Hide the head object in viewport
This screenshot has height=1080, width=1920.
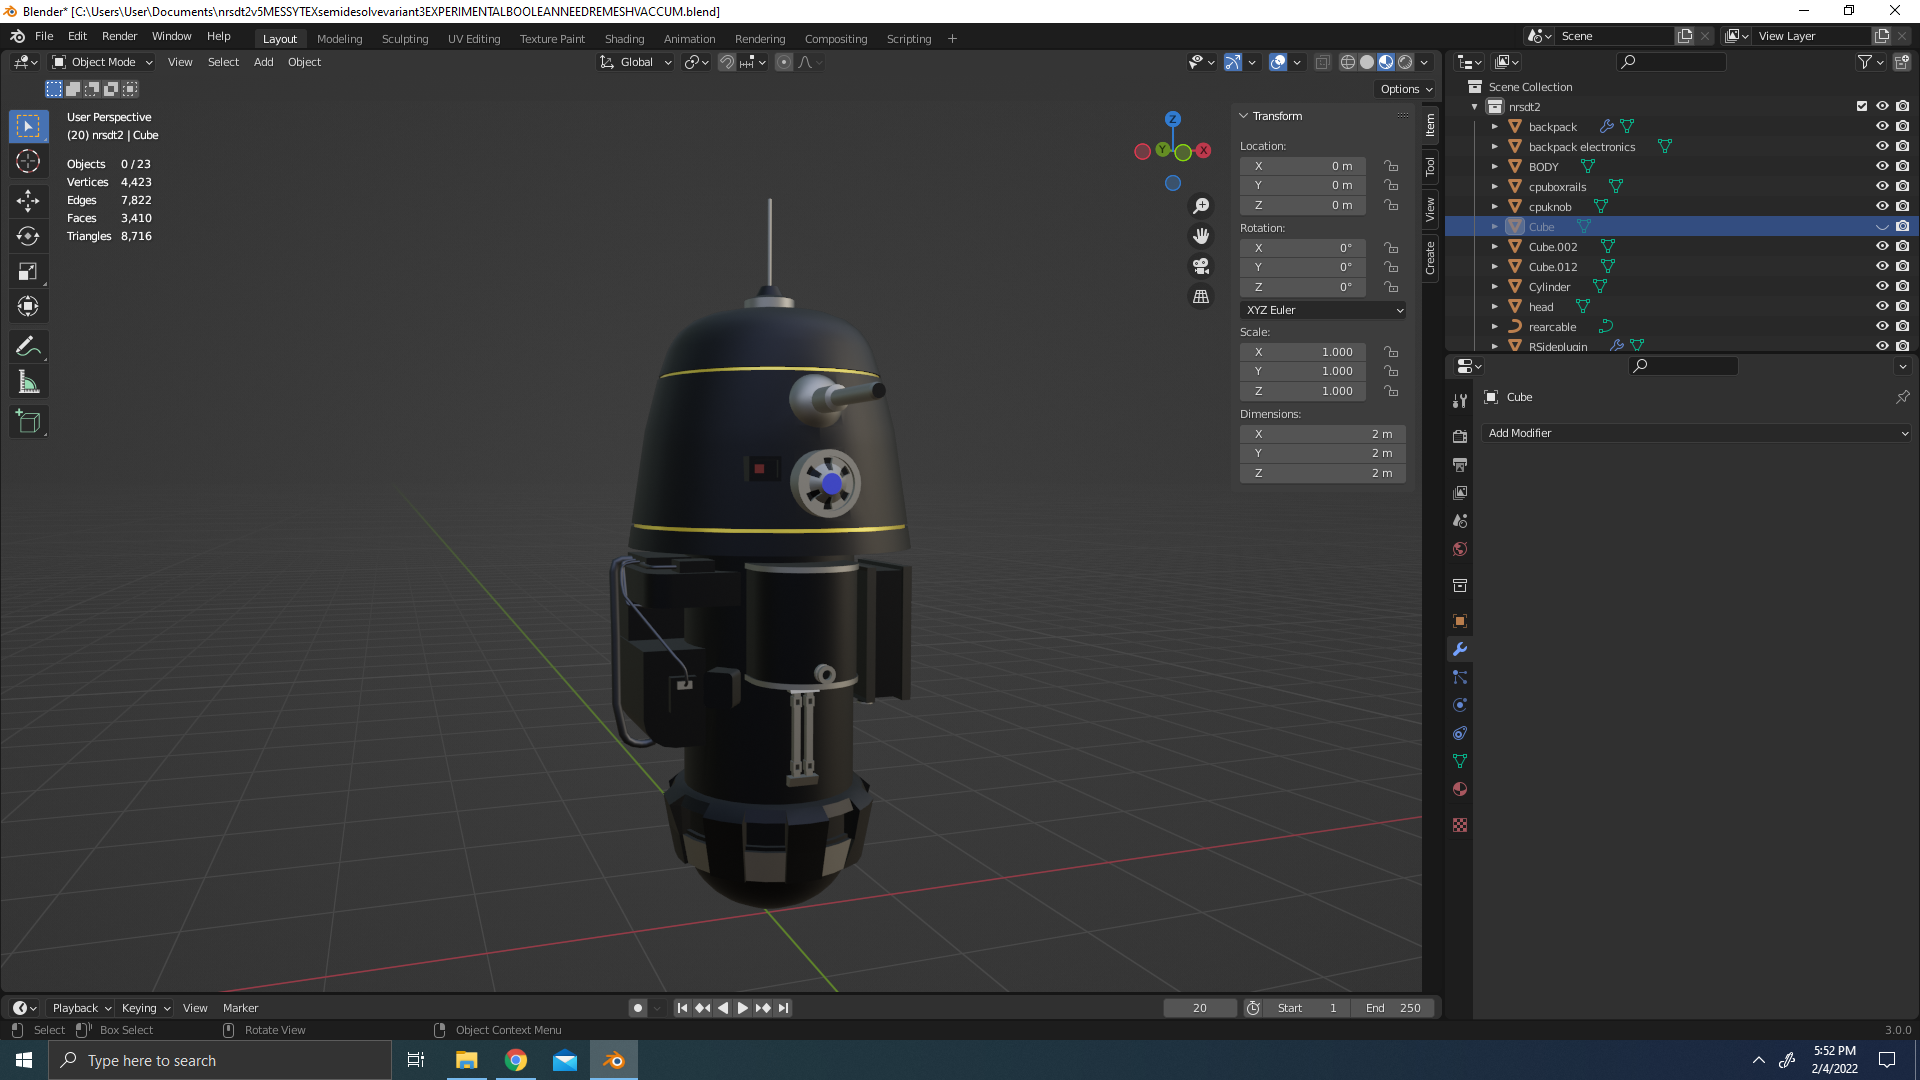pyautogui.click(x=1882, y=306)
